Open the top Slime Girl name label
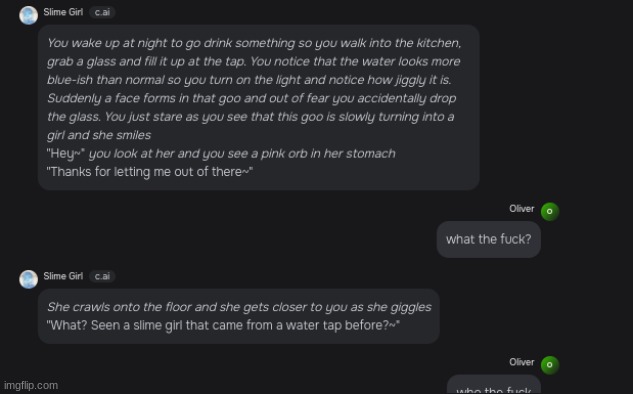 click(x=63, y=12)
